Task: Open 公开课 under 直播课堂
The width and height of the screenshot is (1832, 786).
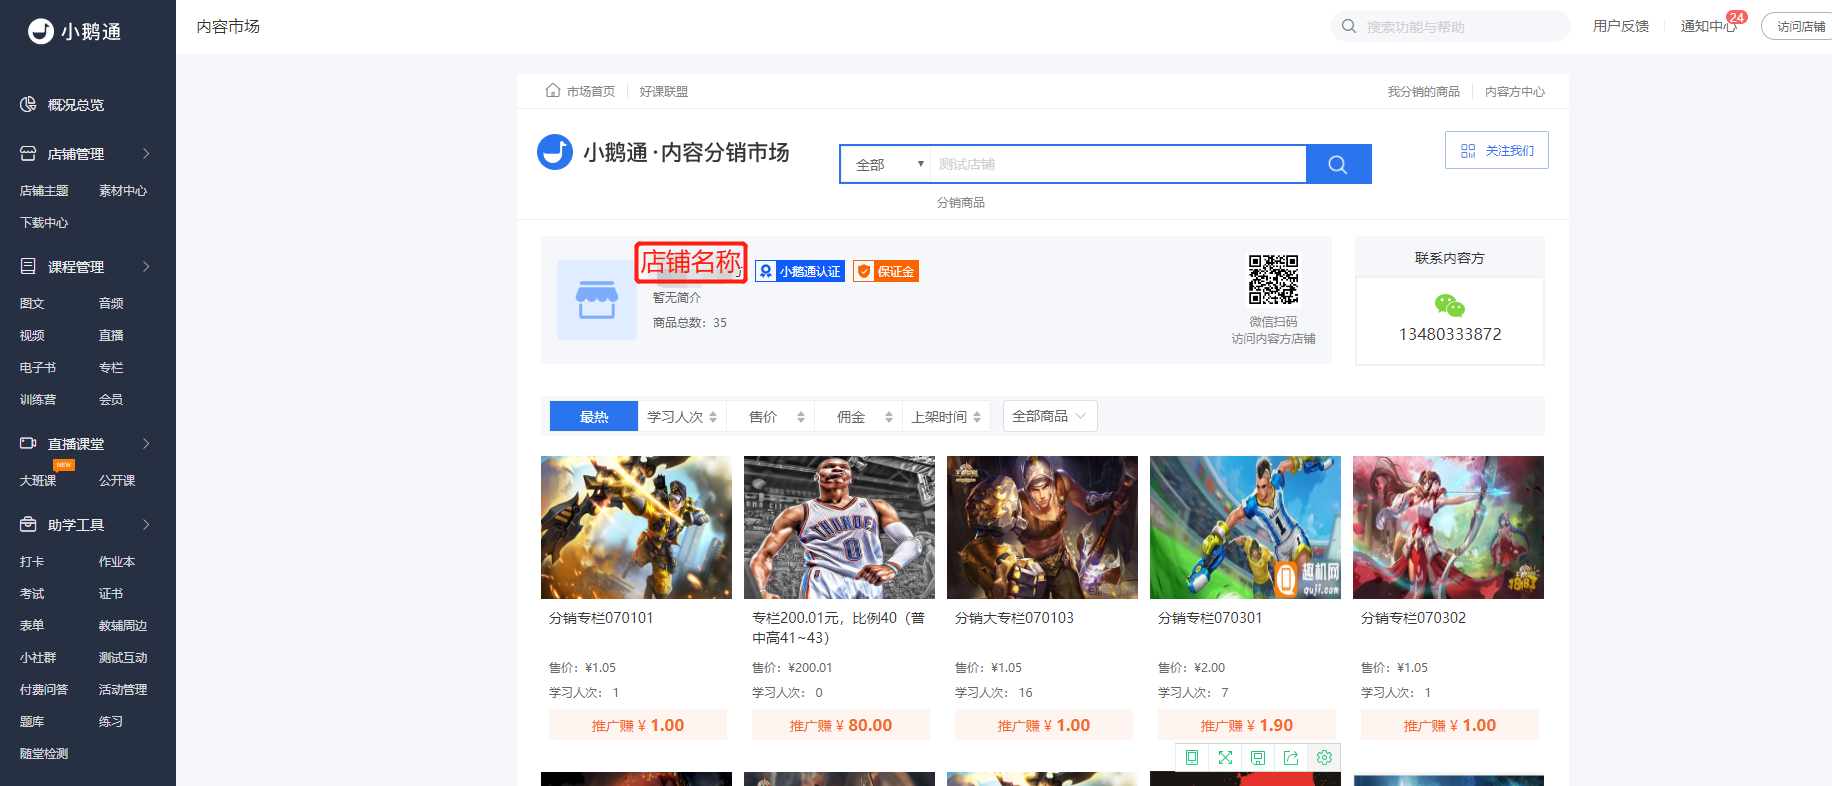Action: pos(117,481)
